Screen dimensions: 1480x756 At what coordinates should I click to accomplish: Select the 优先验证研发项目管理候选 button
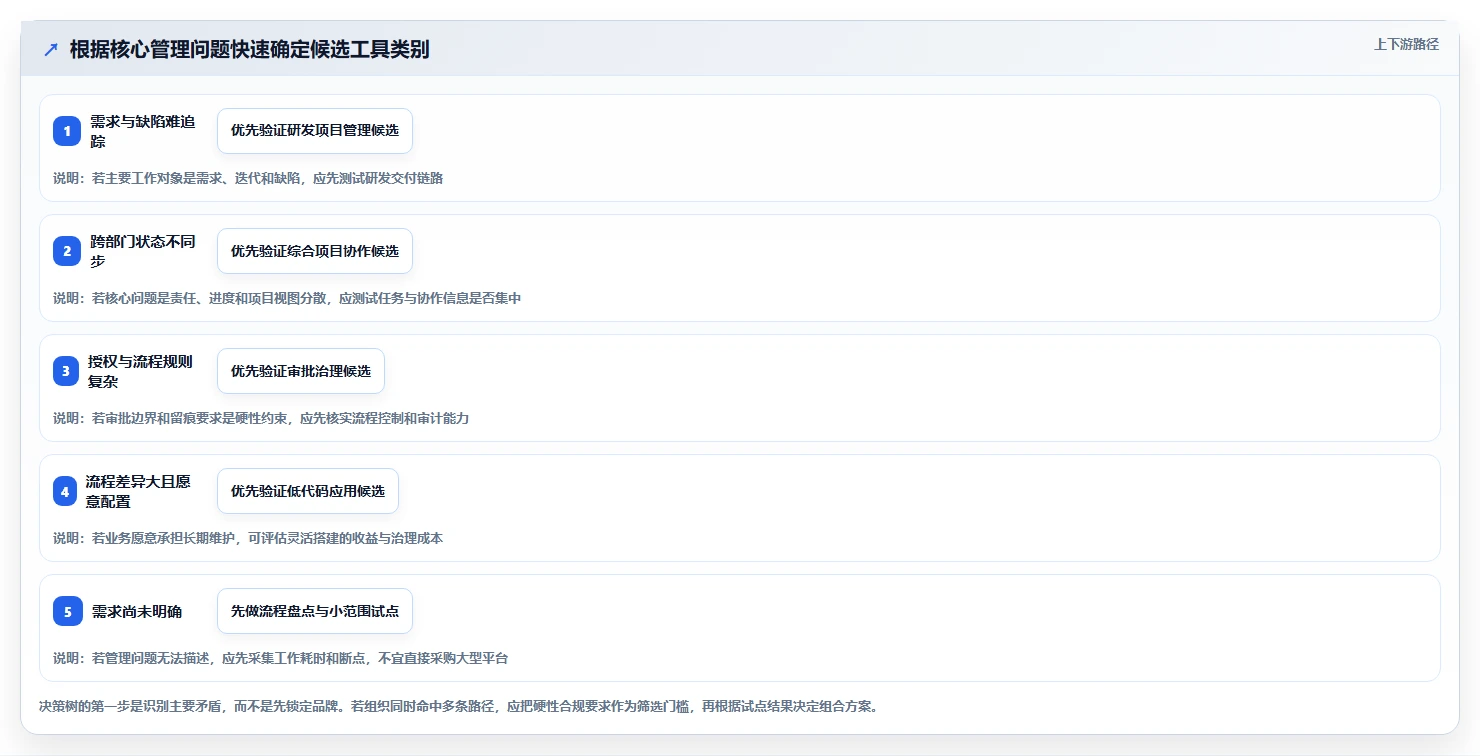click(x=315, y=131)
